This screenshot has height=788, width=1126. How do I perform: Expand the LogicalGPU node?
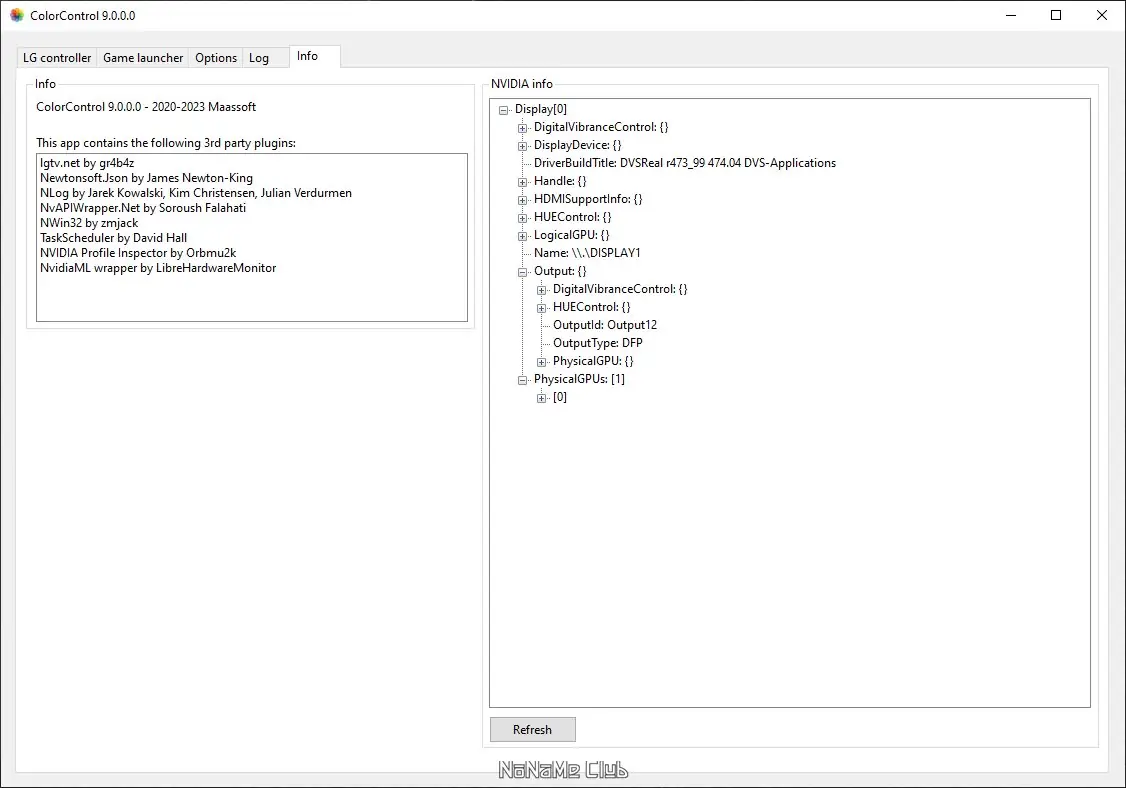pyautogui.click(x=523, y=236)
